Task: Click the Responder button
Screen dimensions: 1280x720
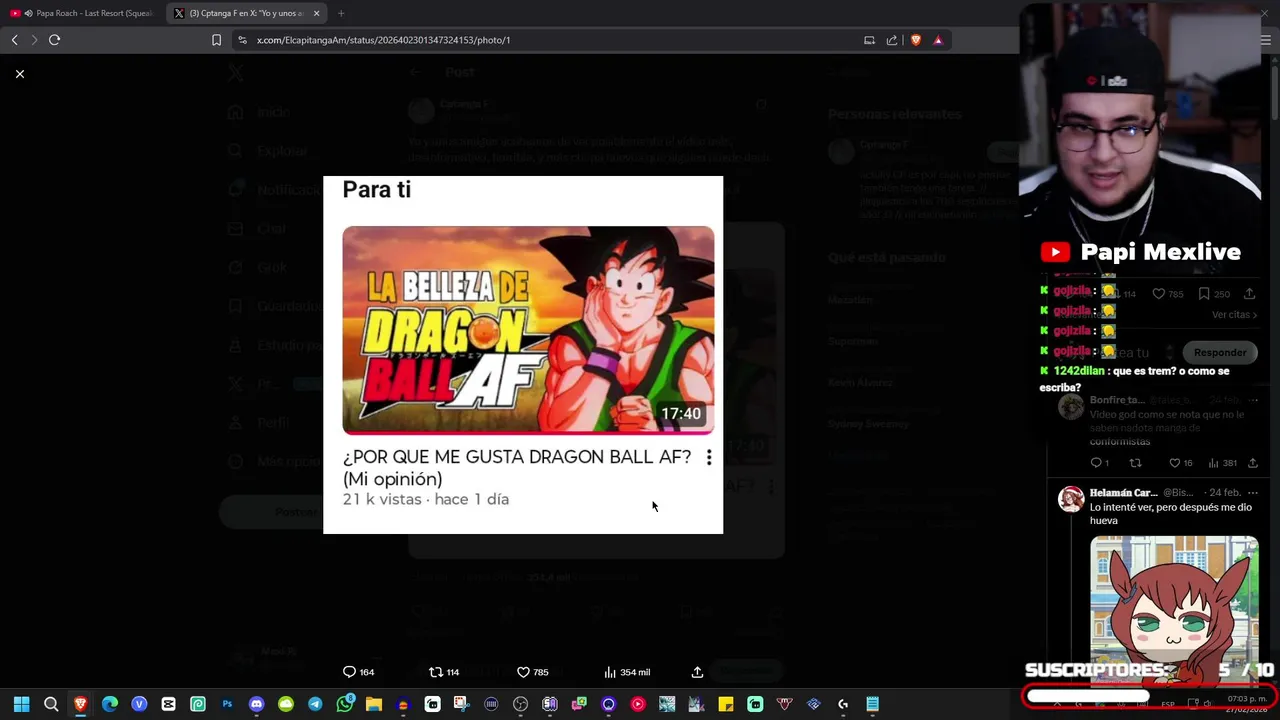Action: (x=1220, y=352)
